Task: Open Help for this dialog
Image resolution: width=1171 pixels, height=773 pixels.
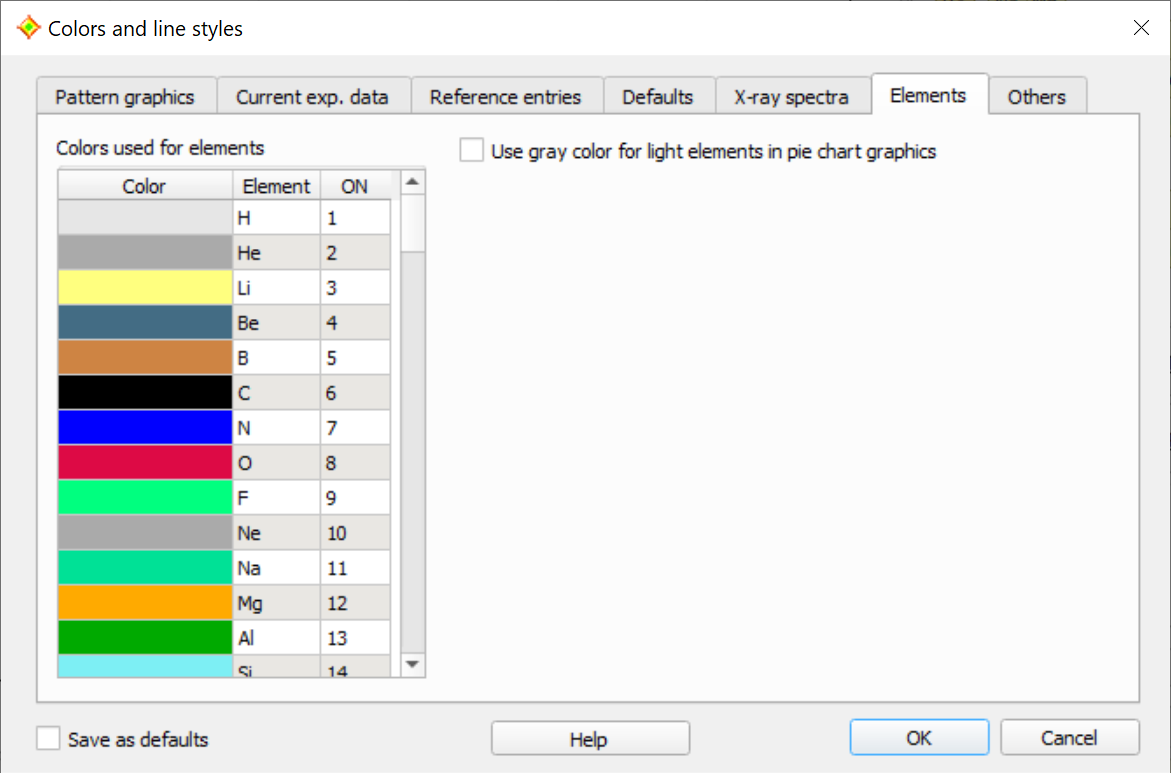Action: (589, 739)
